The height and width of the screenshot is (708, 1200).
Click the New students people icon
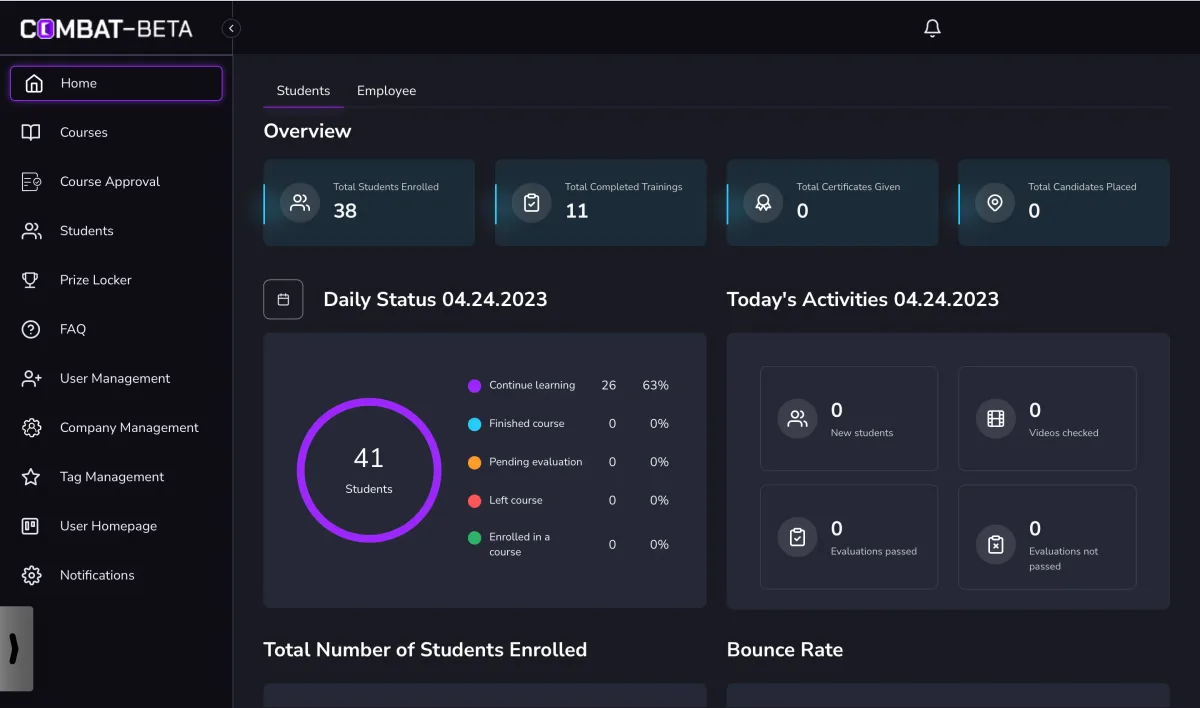[x=797, y=419]
